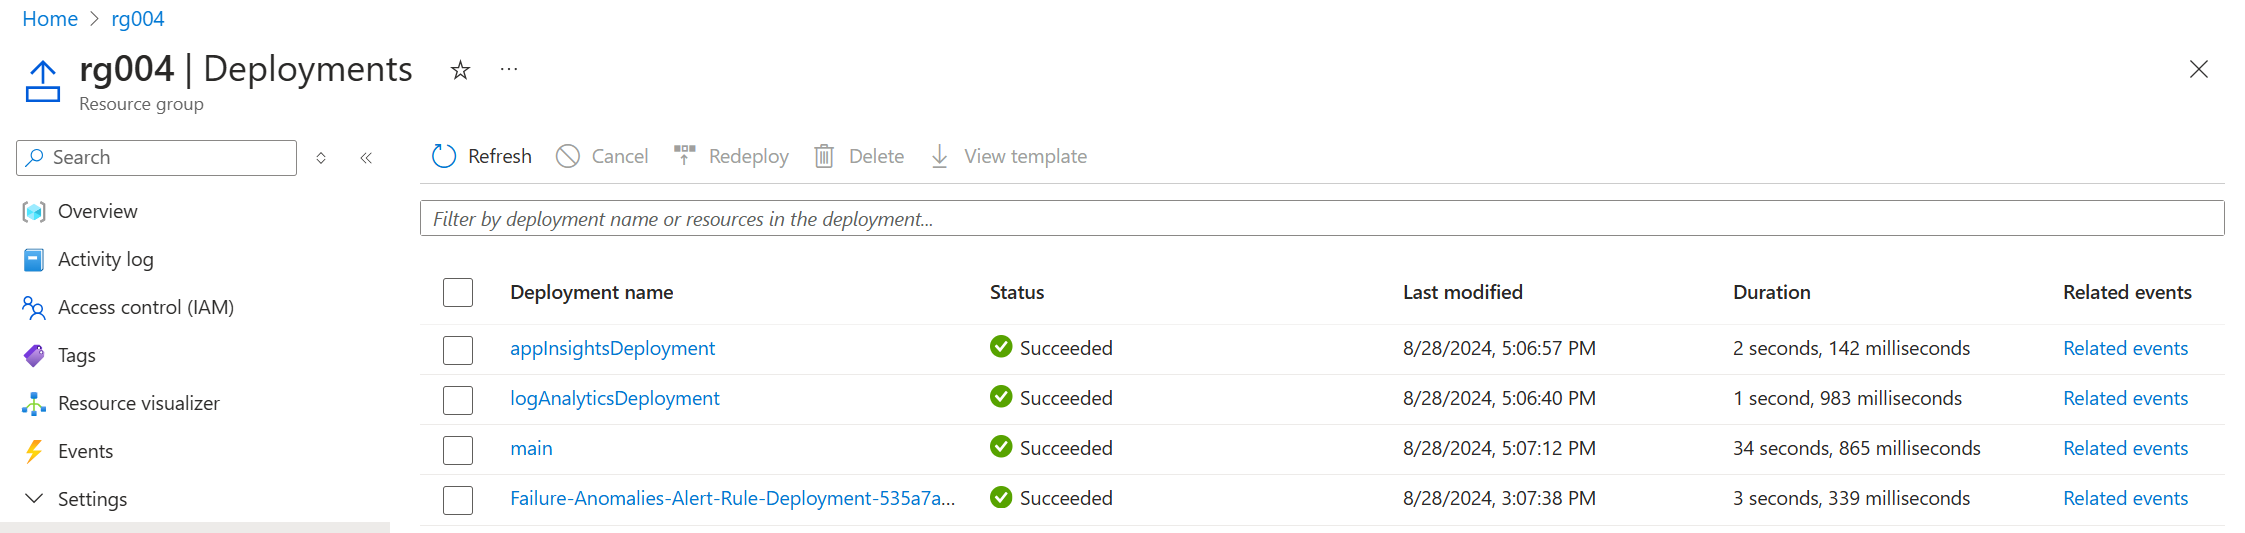Viewport: 2245px width, 533px height.
Task: Open Related events for main deployment
Action: pos(2125,448)
